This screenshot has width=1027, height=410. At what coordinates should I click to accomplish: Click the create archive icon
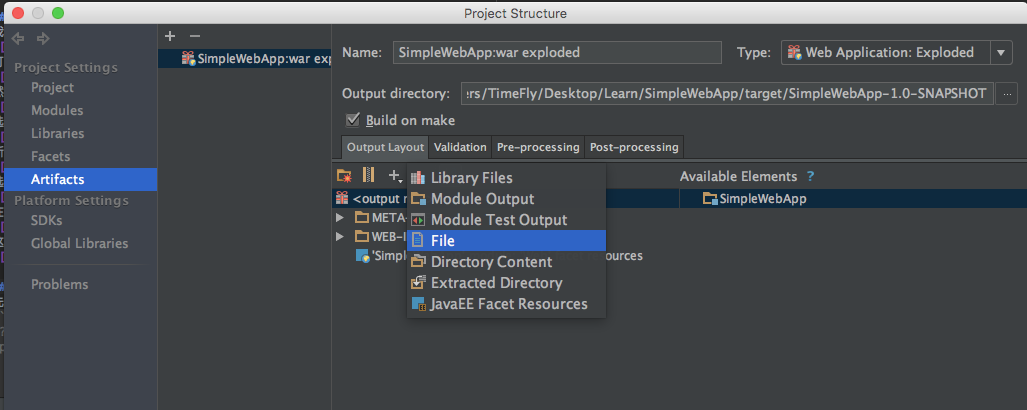369,176
